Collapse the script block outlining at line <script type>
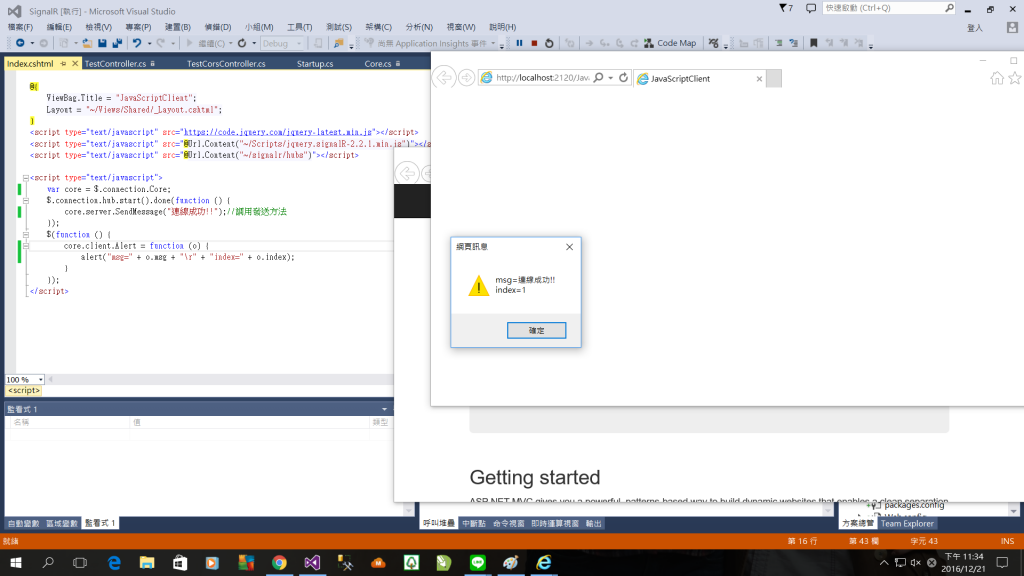 tap(25, 178)
